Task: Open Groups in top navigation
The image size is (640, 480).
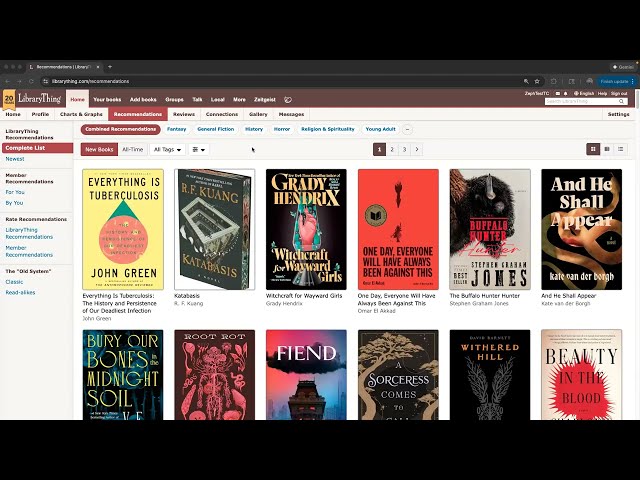Action: click(174, 100)
